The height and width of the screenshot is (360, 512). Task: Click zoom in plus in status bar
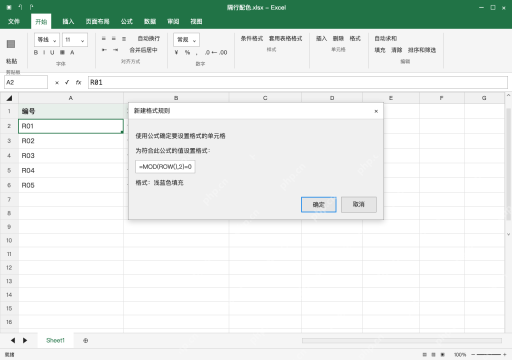pyautogui.click(x=505, y=355)
